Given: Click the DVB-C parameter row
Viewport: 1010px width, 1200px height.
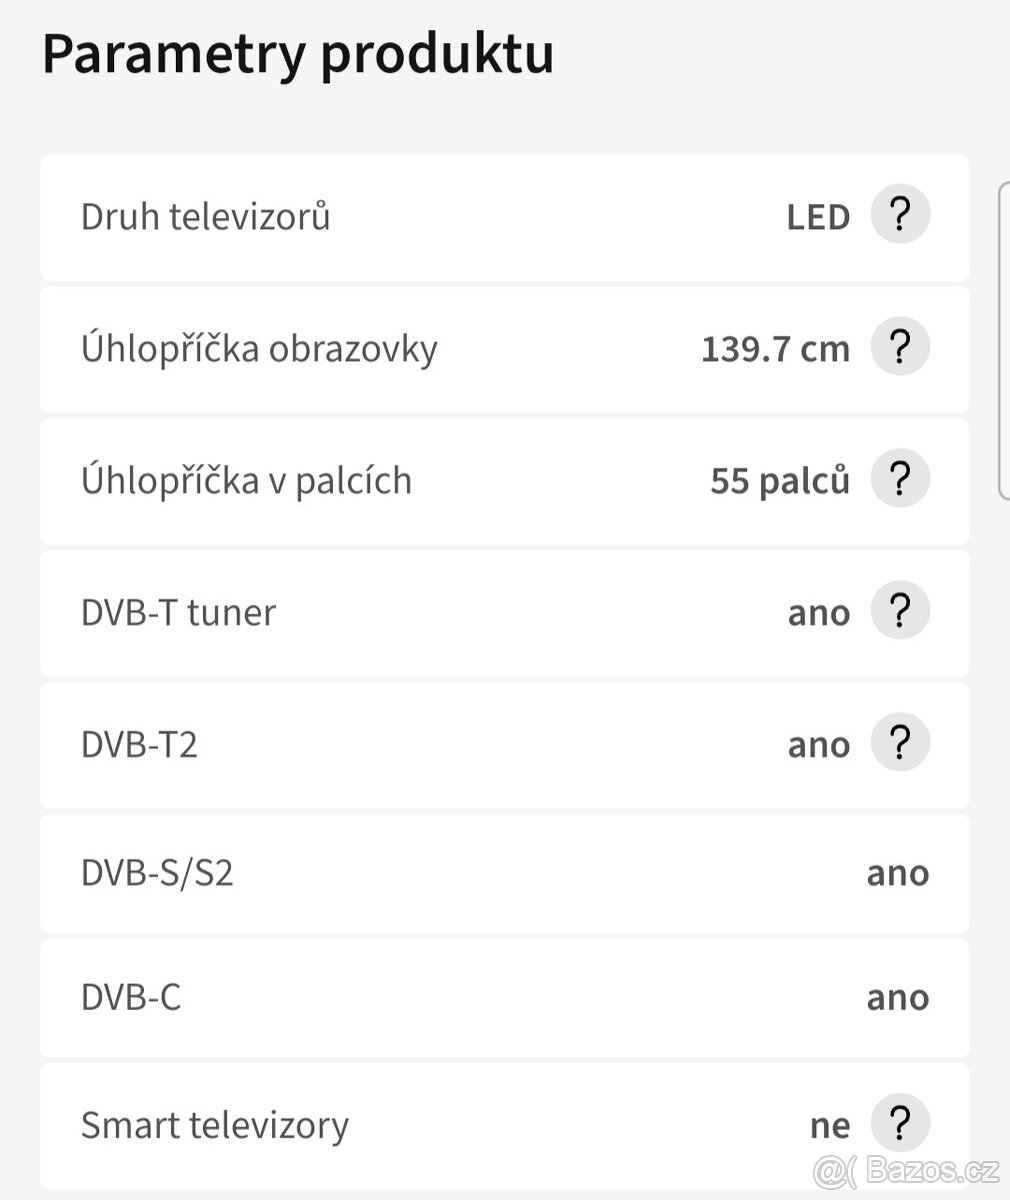Looking at the screenshot, I should point(504,998).
